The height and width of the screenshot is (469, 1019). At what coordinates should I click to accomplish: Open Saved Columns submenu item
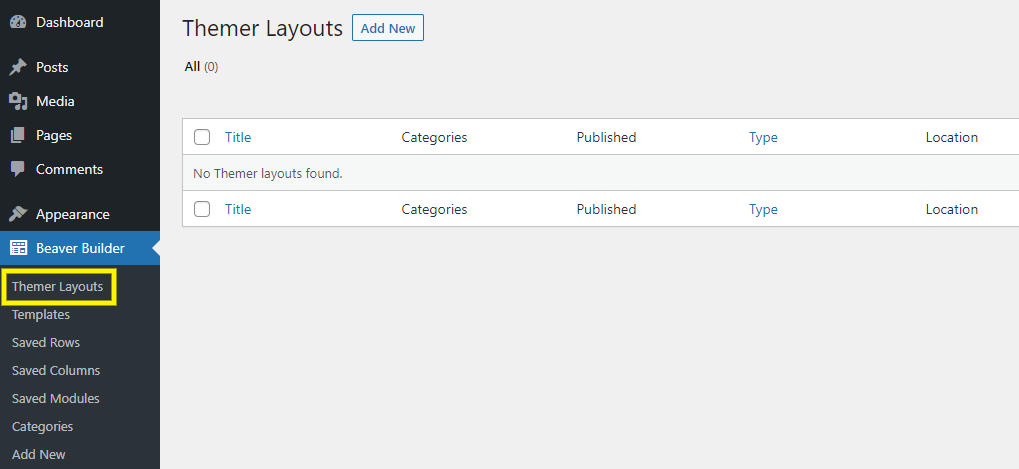[56, 370]
